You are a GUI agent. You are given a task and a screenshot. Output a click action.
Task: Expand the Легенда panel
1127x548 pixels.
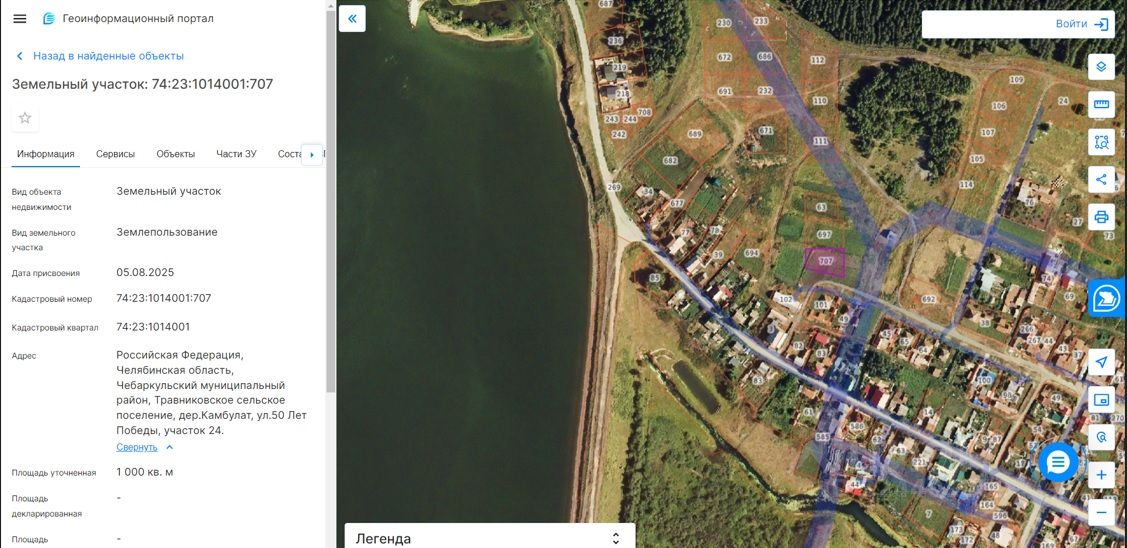489,538
